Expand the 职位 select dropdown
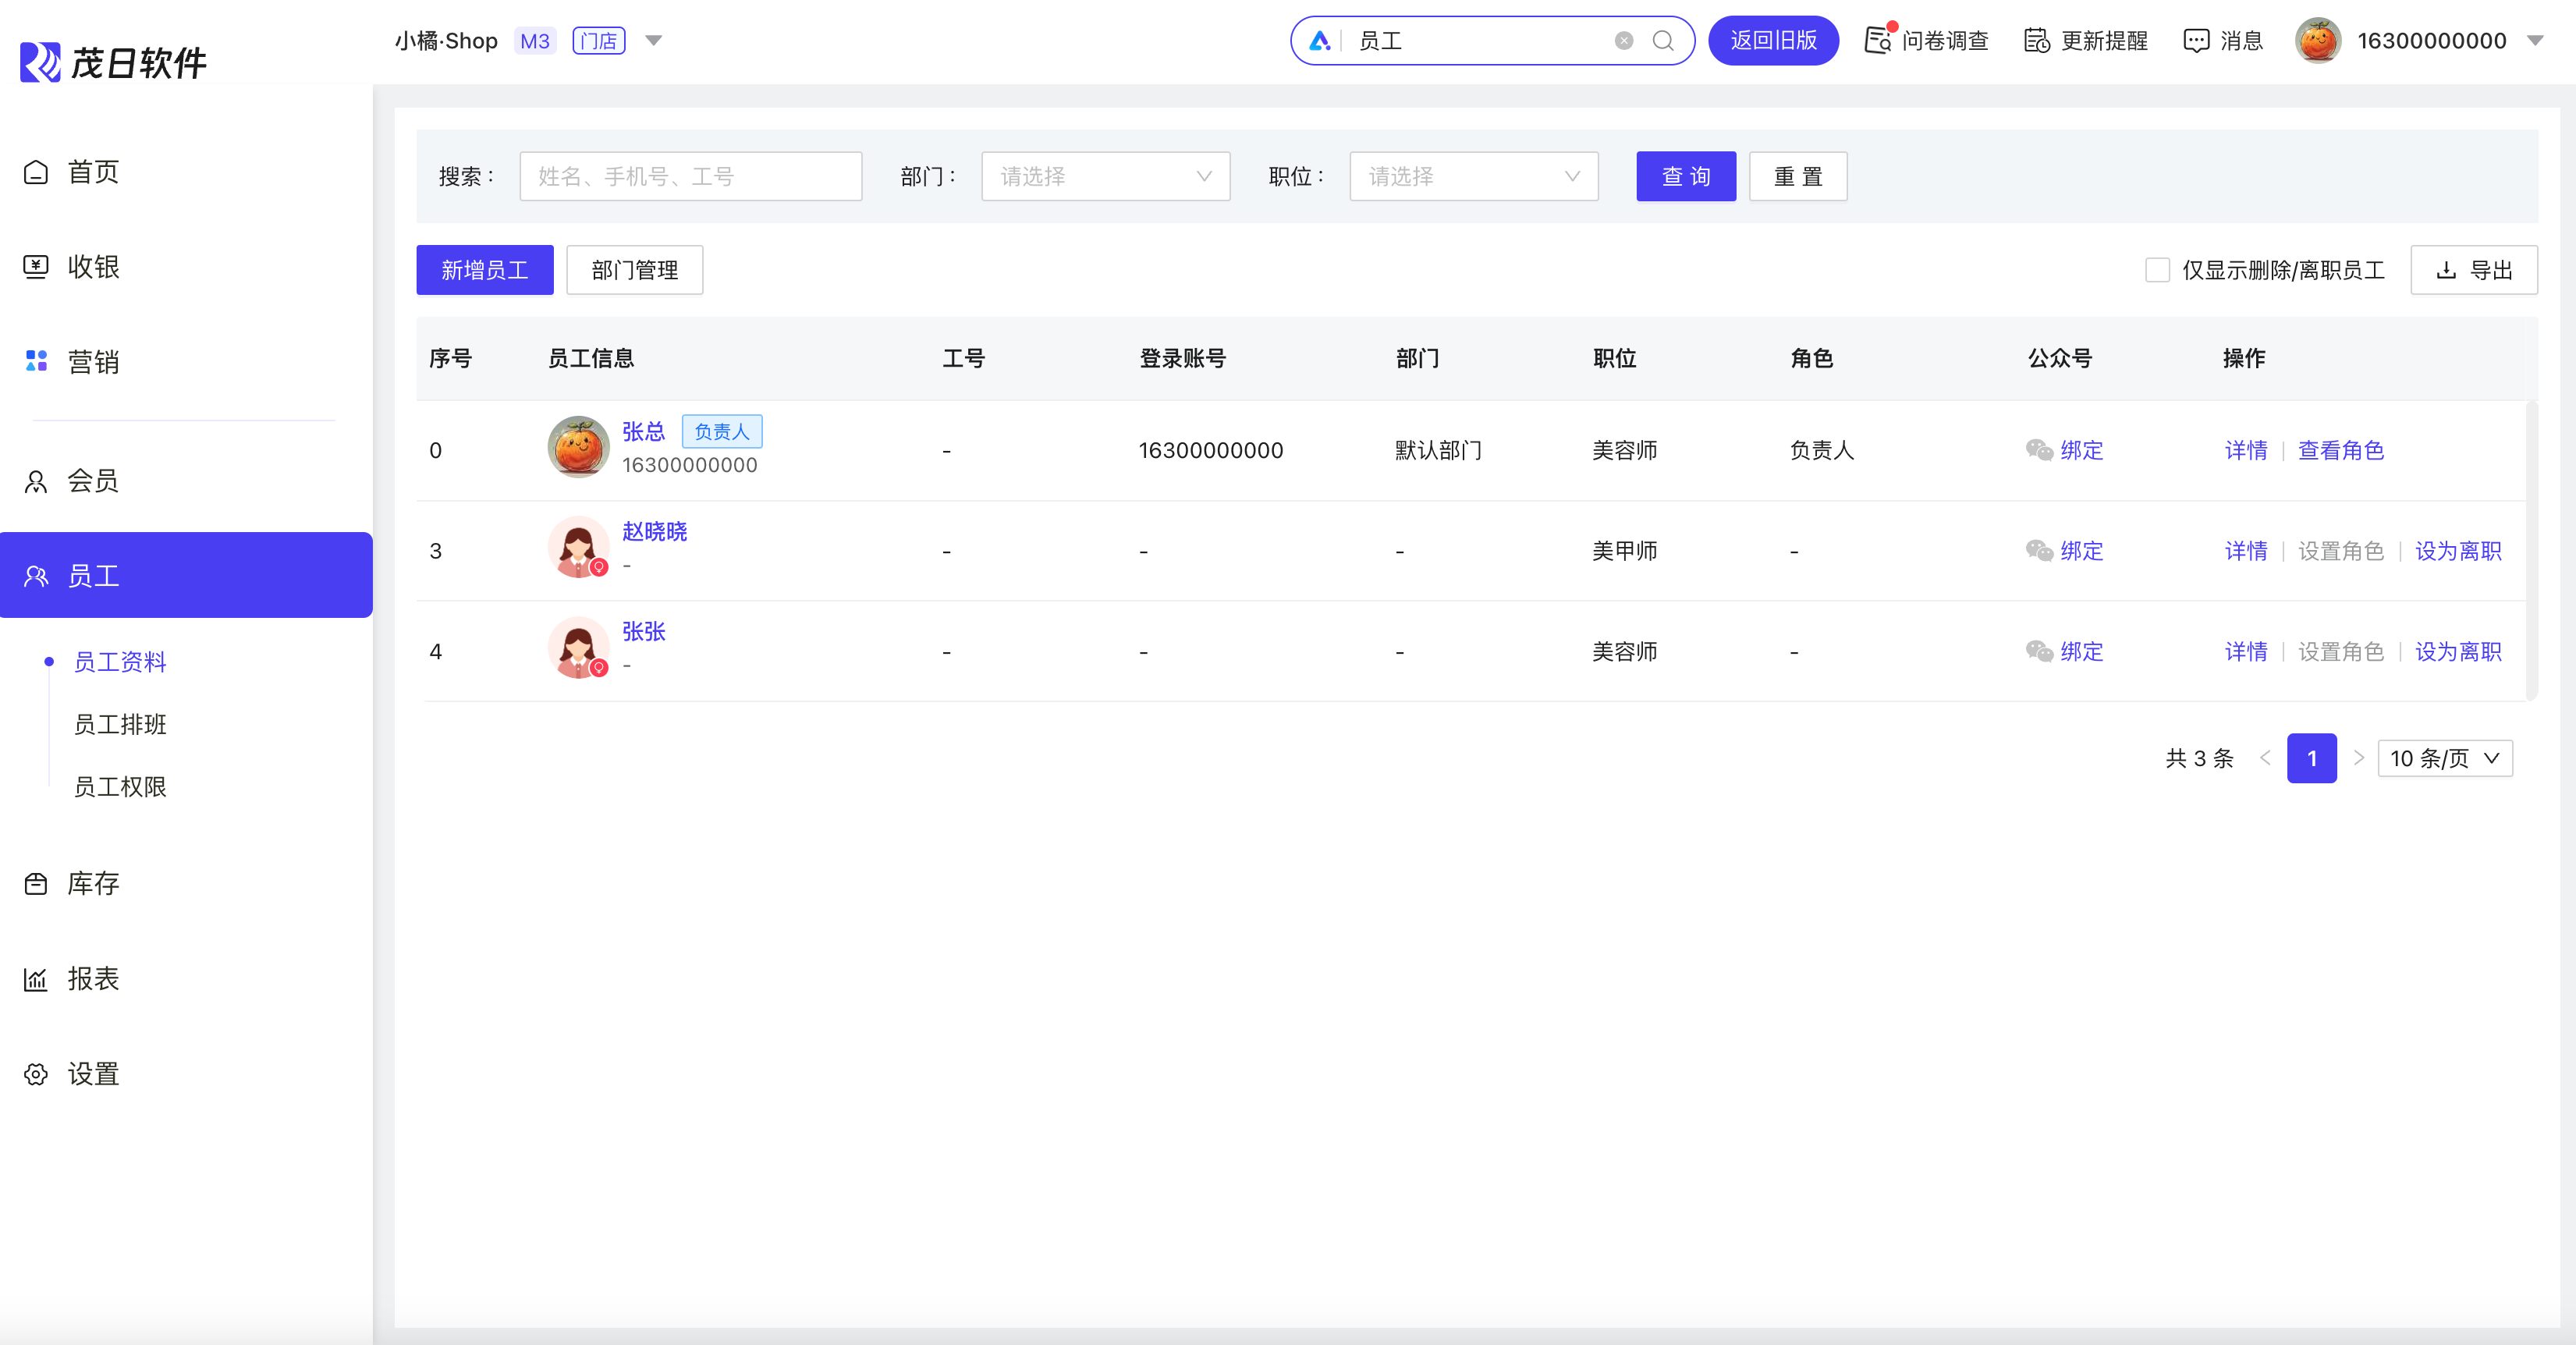 1473,177
